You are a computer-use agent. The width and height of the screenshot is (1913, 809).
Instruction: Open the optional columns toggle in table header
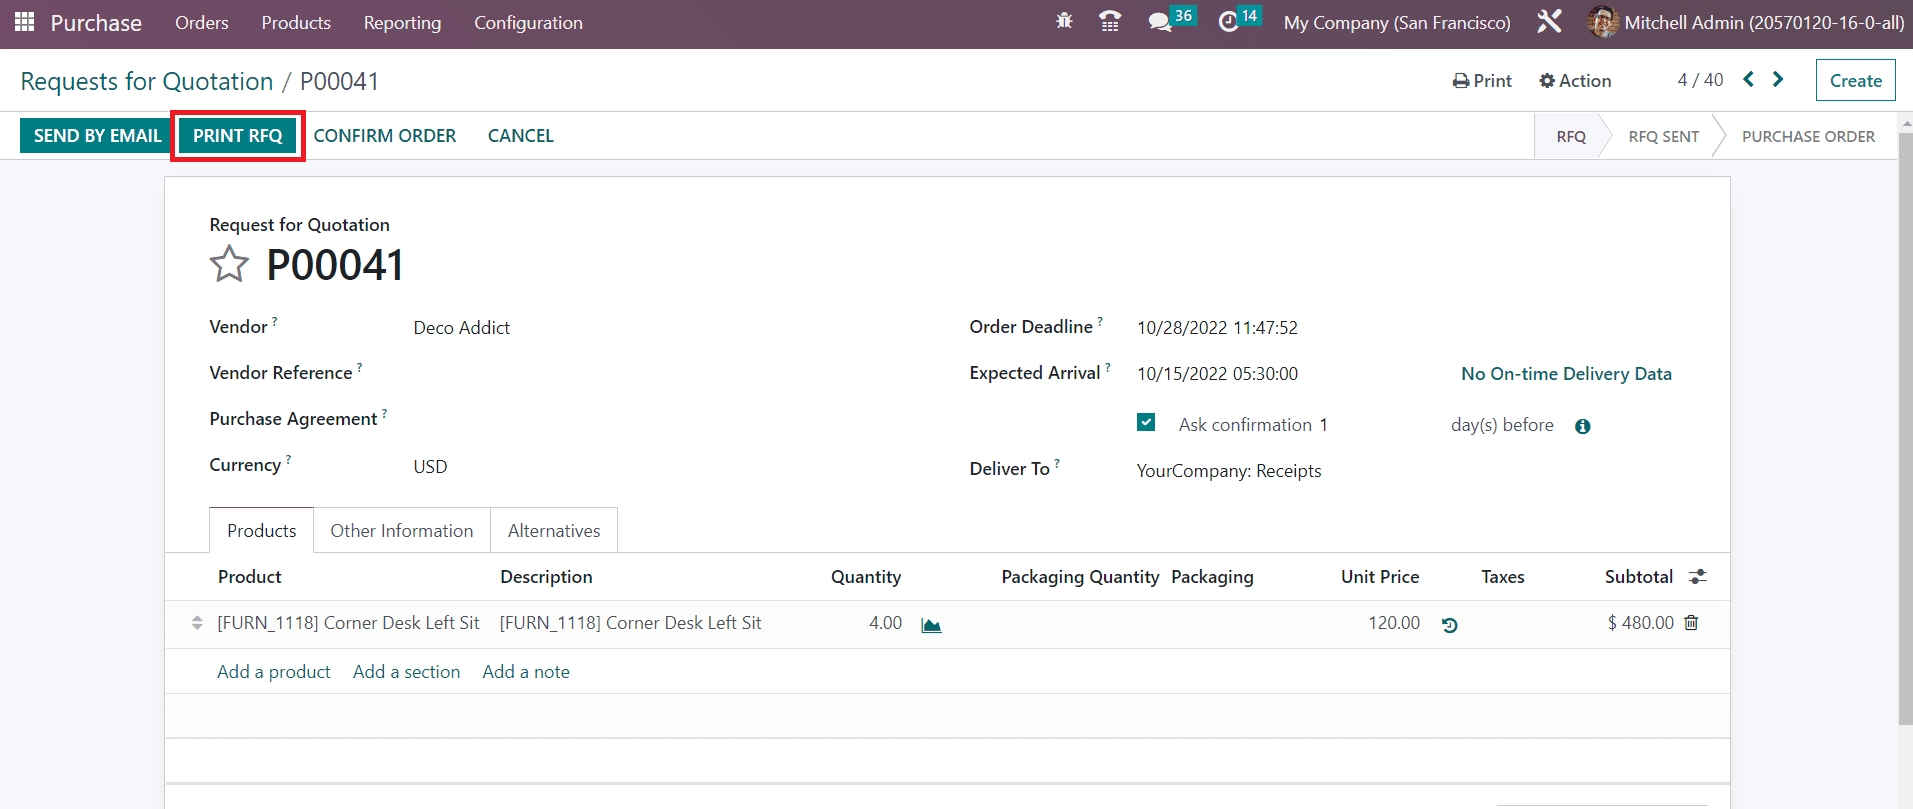coord(1697,577)
